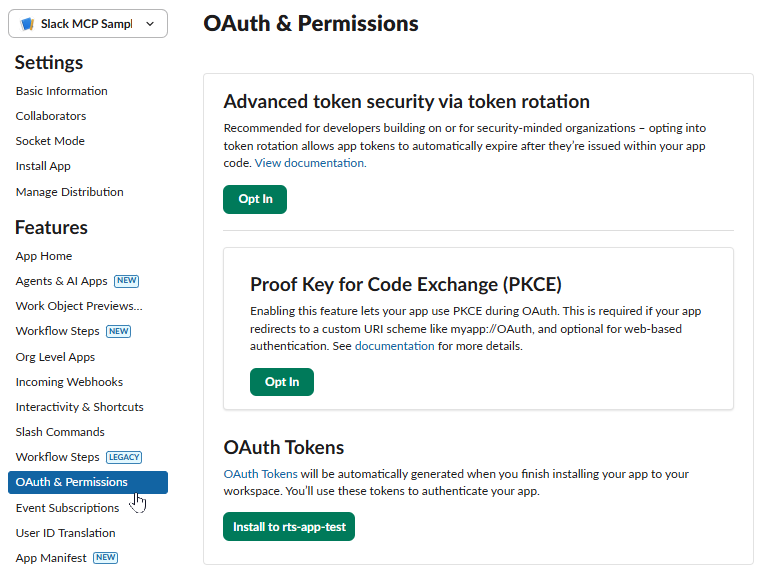
Task: Open Socket Mode settings
Action: 50,141
